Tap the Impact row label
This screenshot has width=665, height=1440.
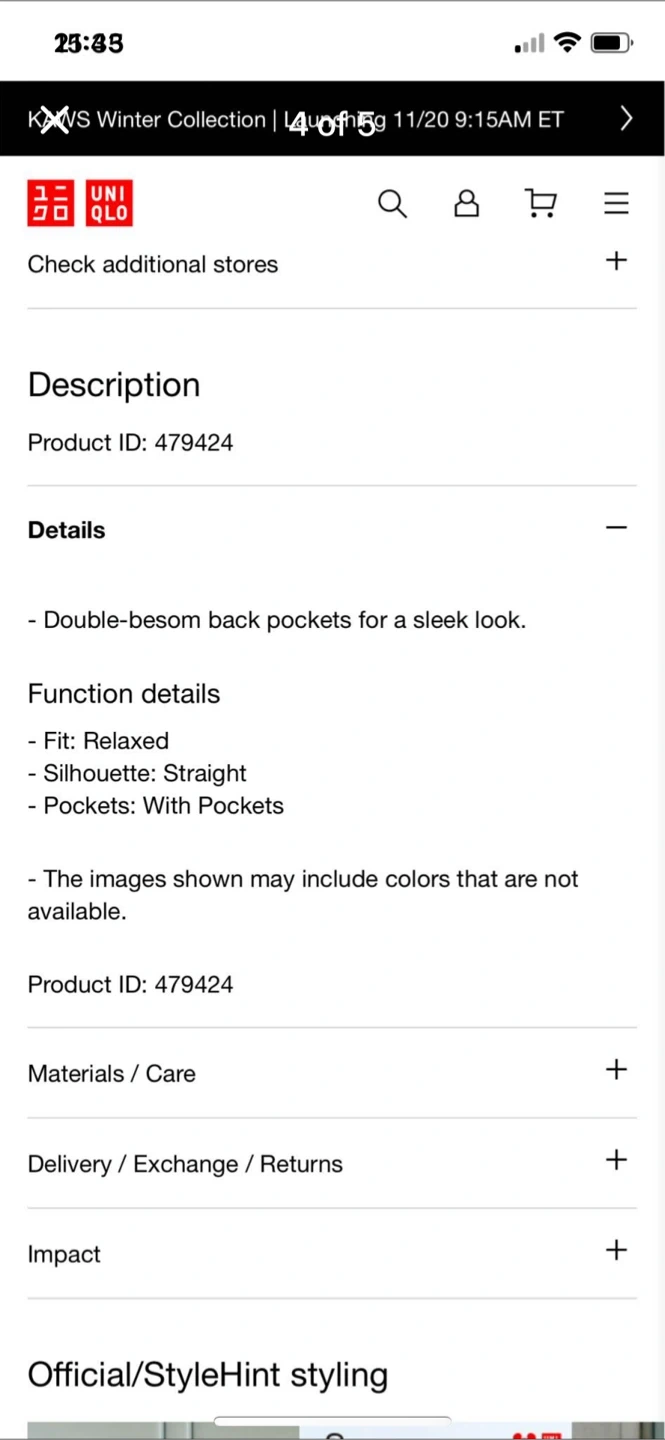point(64,1254)
